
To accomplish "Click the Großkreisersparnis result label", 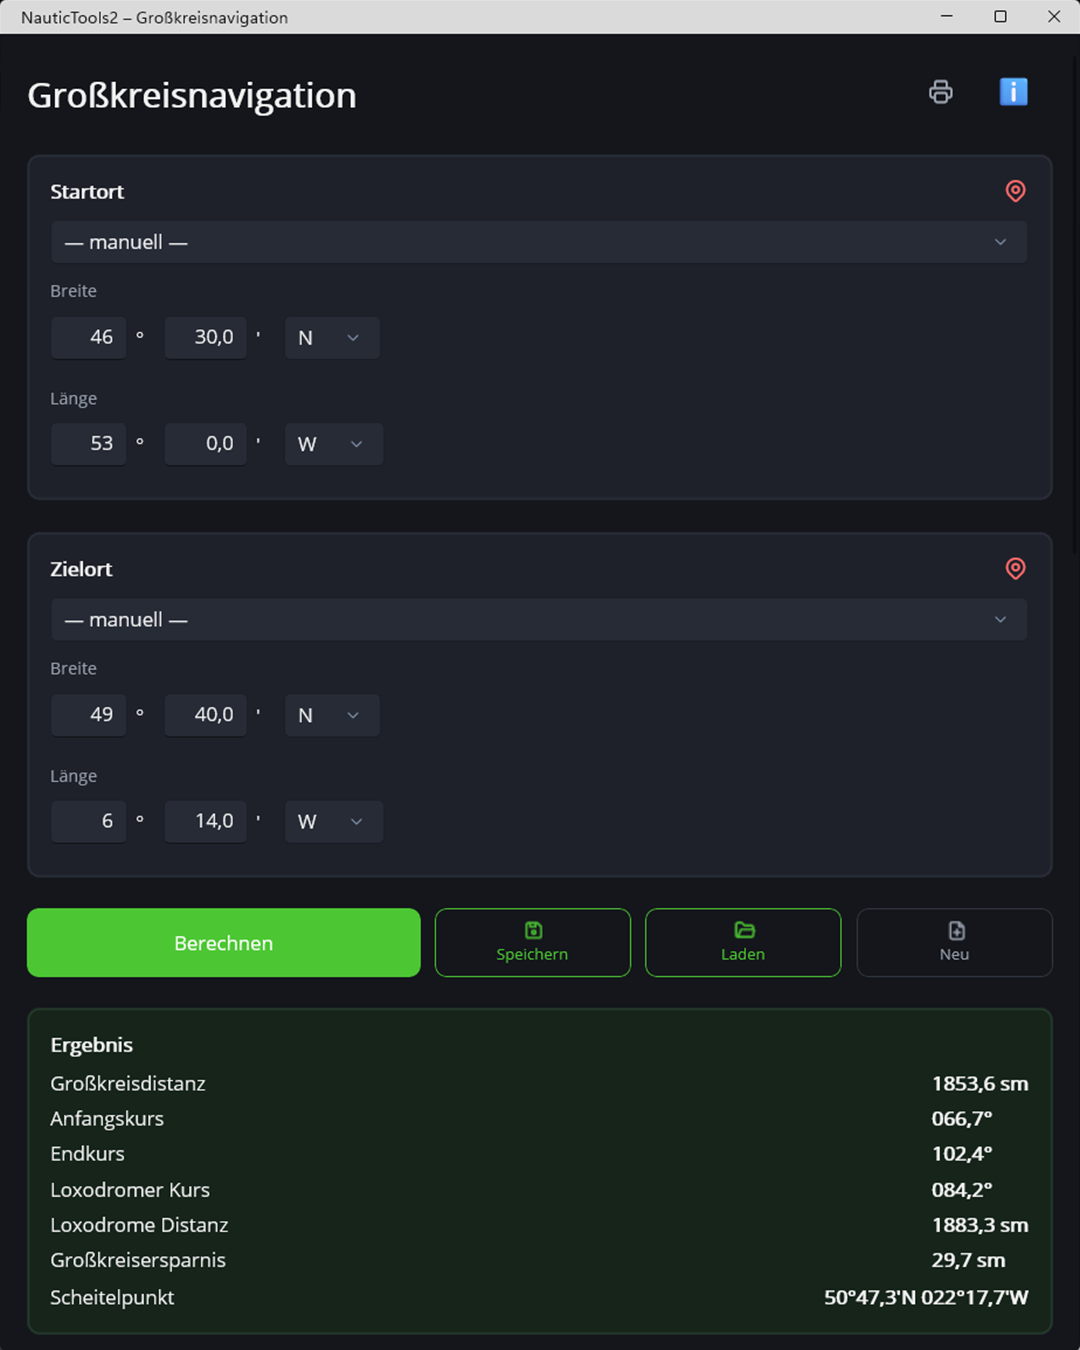I will coord(138,1260).
